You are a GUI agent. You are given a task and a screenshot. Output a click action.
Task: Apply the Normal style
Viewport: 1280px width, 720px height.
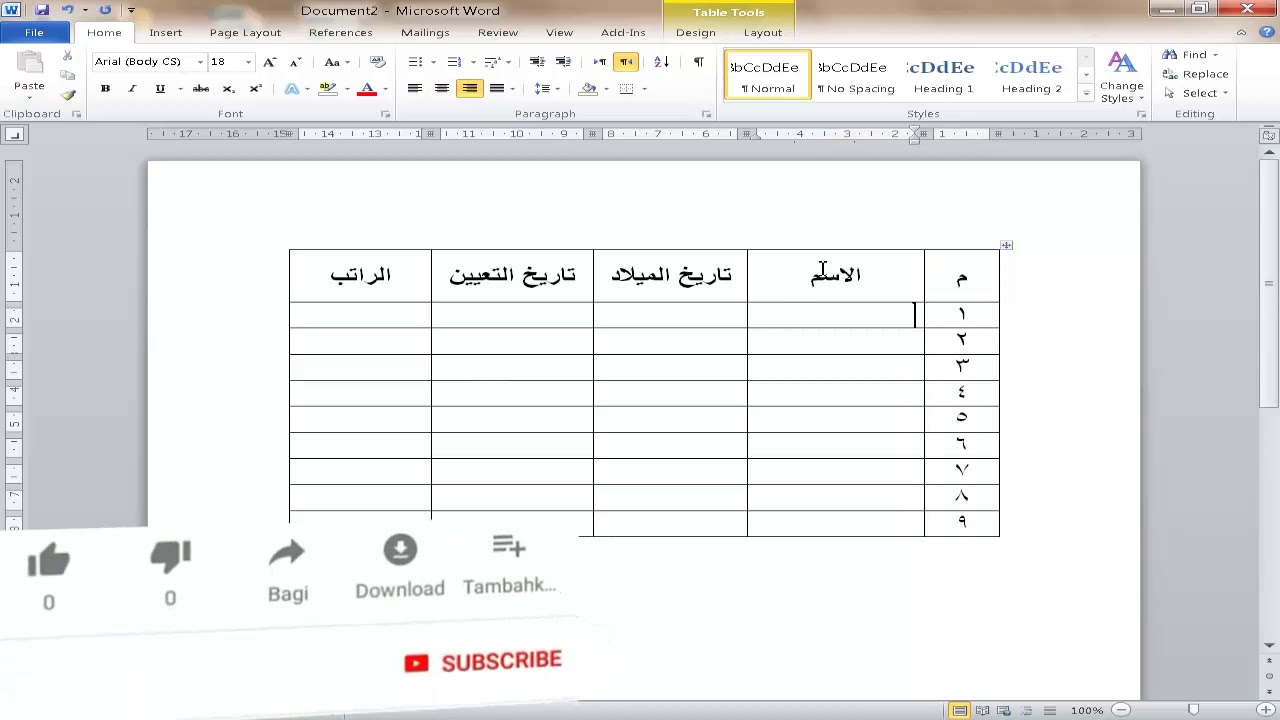pyautogui.click(x=767, y=75)
